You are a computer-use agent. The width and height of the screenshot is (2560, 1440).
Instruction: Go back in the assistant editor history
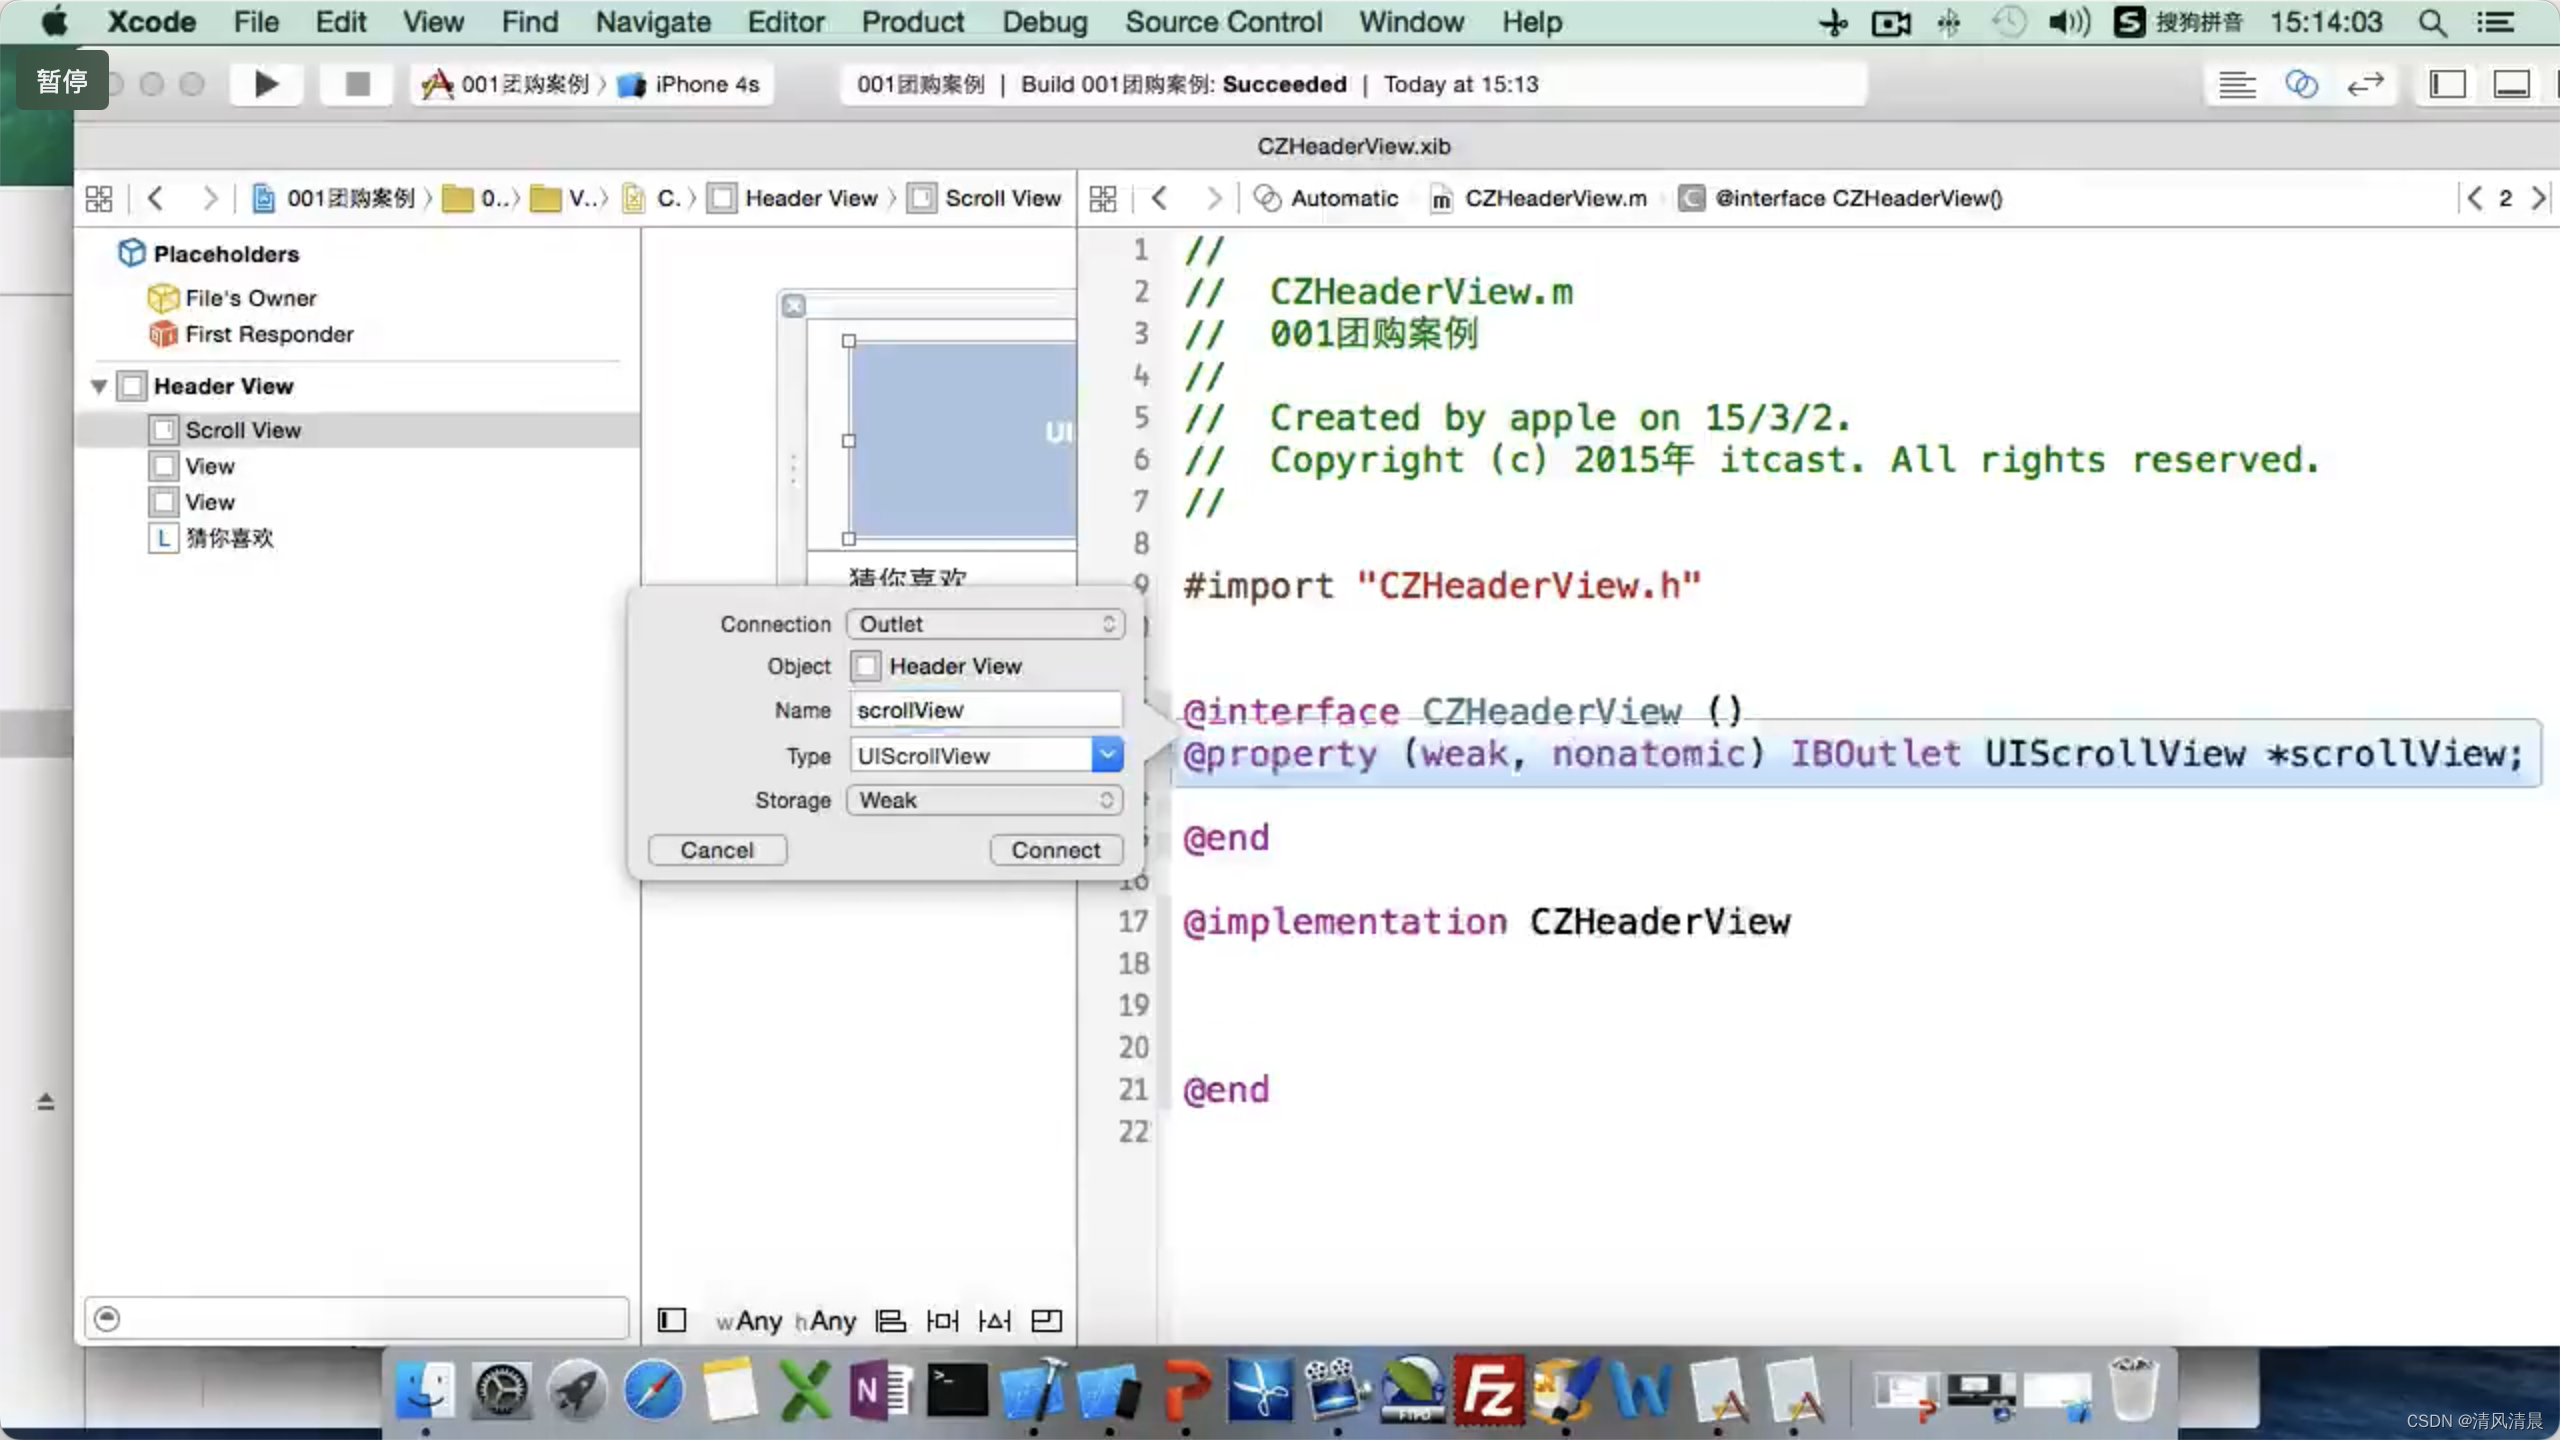tap(1159, 198)
